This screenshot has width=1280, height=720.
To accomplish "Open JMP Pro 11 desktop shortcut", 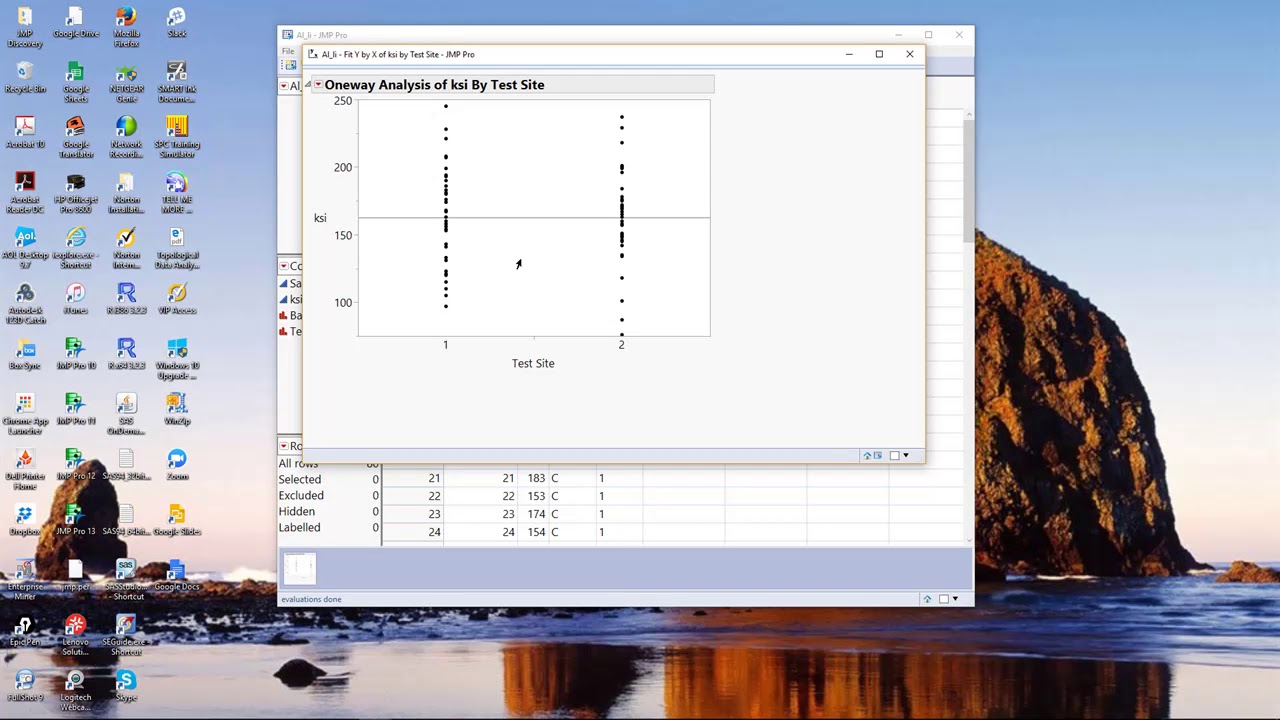I will (76, 407).
